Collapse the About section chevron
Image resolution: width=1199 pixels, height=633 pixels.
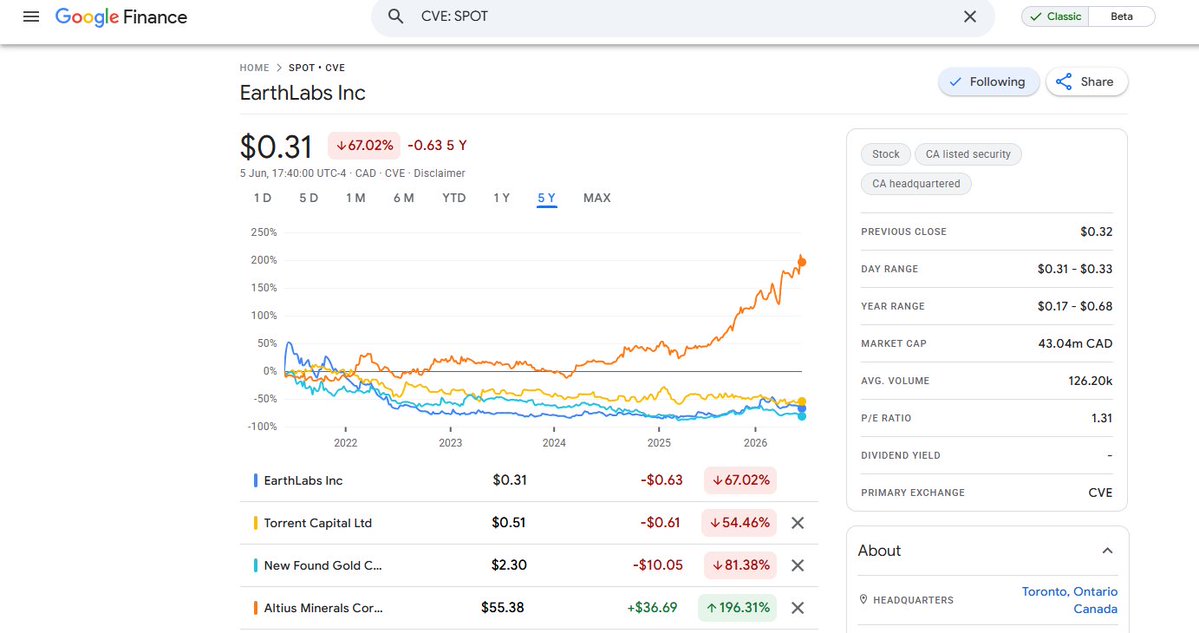[x=1107, y=550]
